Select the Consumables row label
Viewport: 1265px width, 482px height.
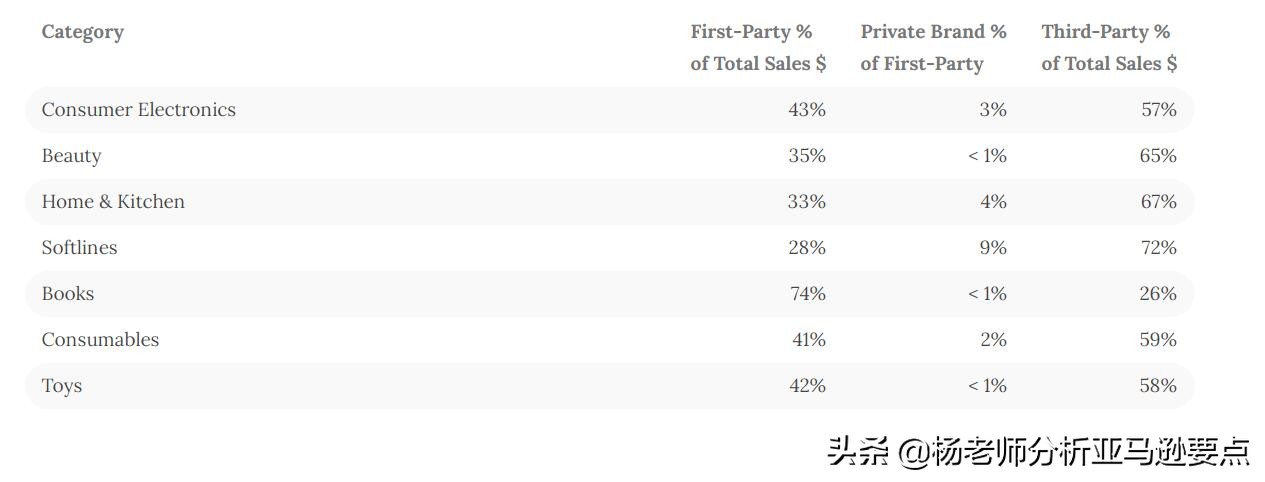click(100, 340)
